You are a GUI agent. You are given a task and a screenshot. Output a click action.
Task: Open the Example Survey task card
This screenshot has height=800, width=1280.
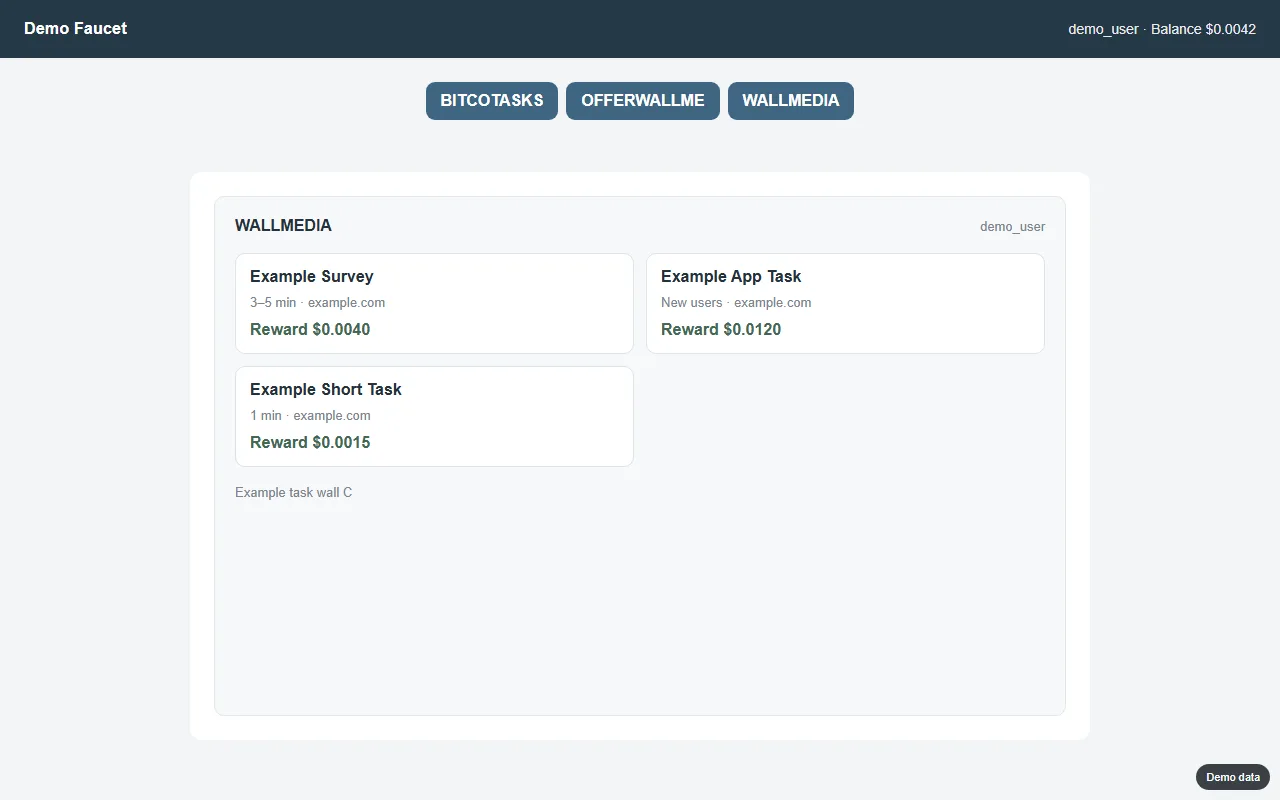point(434,303)
